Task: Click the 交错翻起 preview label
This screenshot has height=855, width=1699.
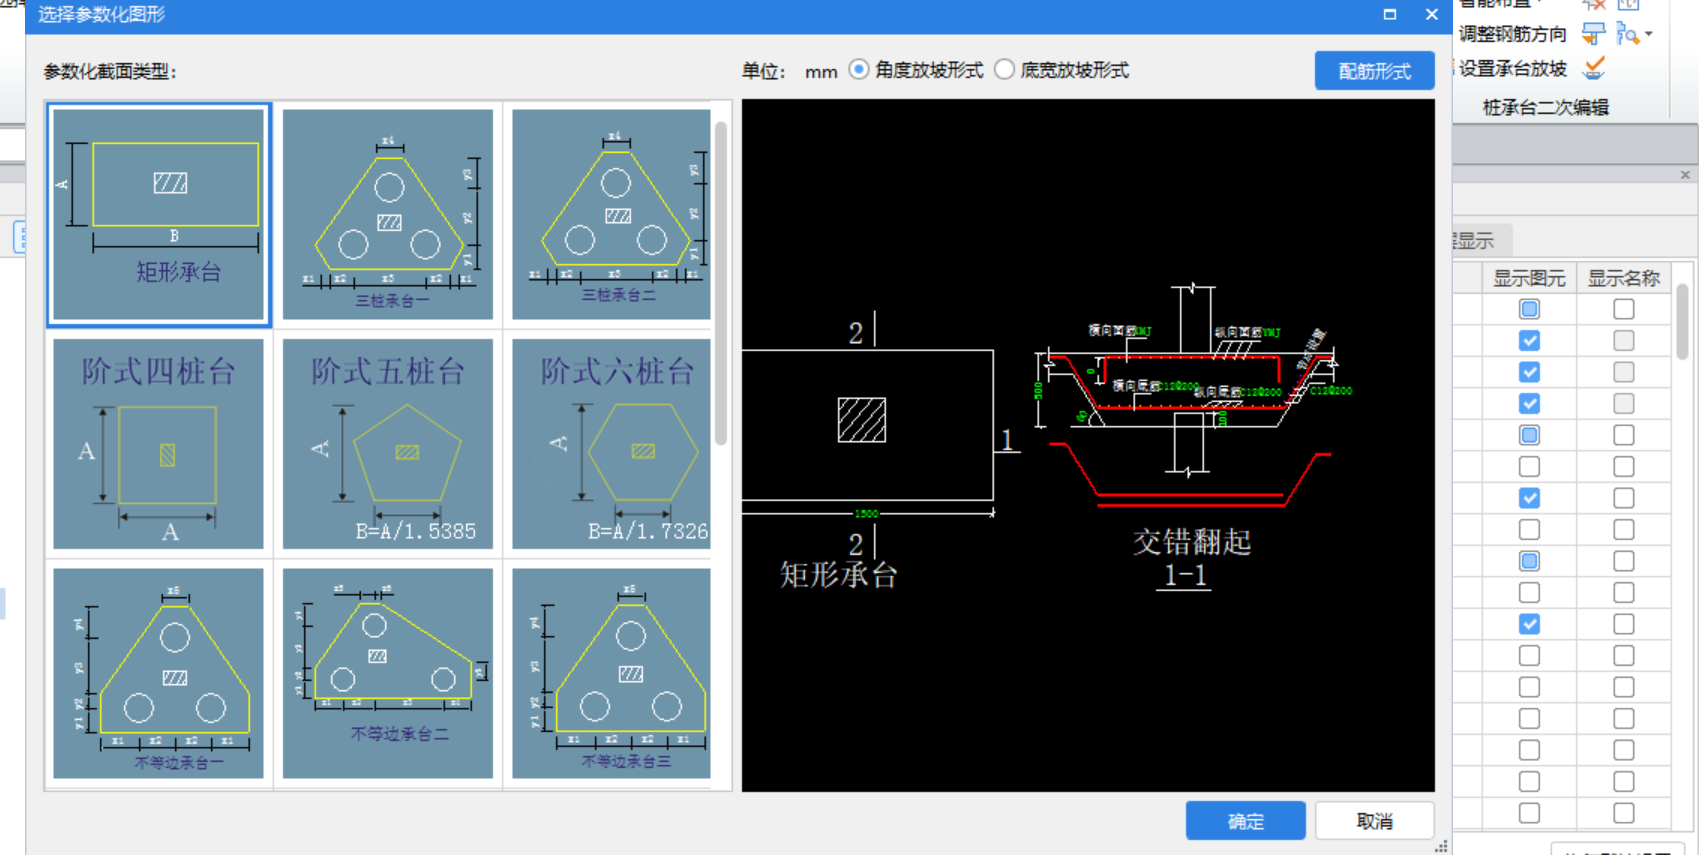Action: point(1191,542)
